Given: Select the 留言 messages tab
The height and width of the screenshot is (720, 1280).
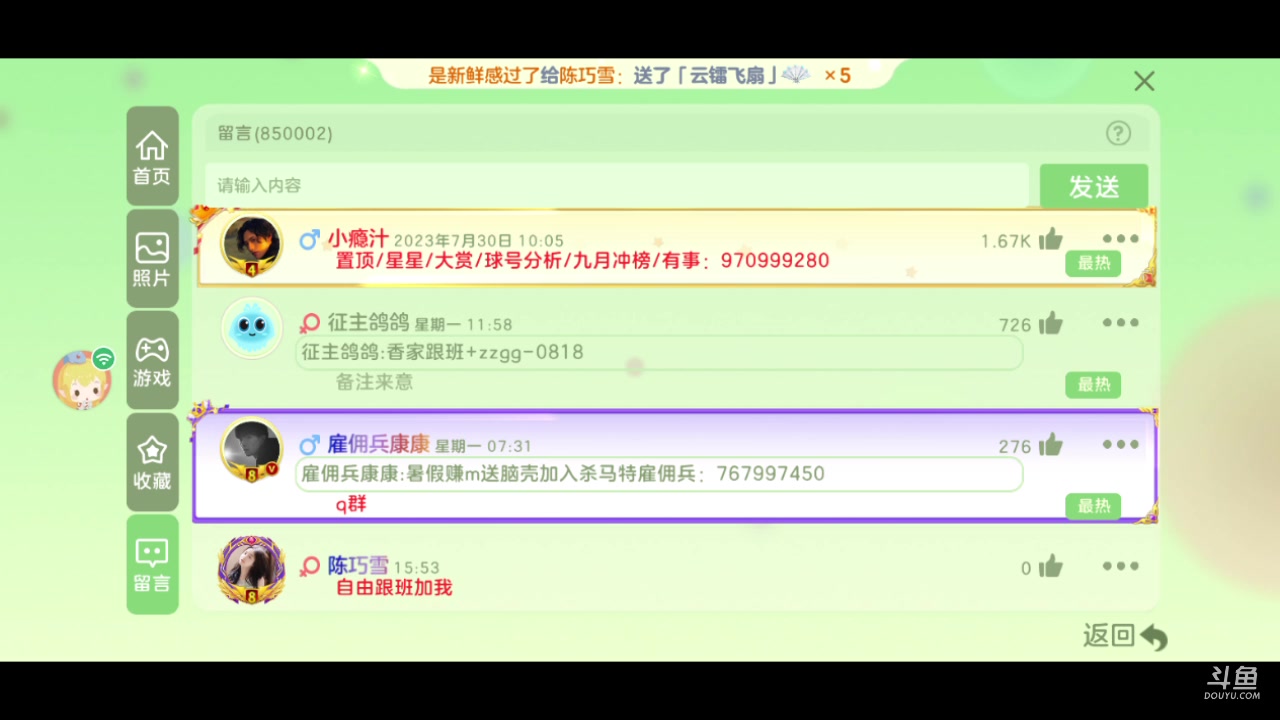Looking at the screenshot, I should pyautogui.click(x=152, y=564).
